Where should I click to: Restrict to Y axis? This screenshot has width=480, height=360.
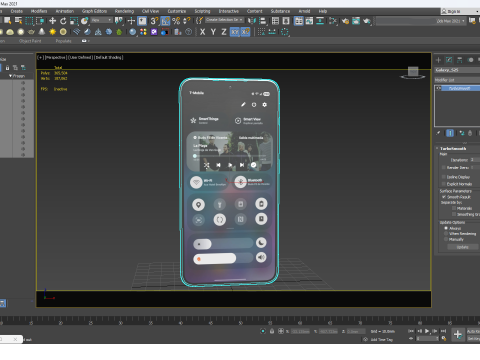point(213,32)
